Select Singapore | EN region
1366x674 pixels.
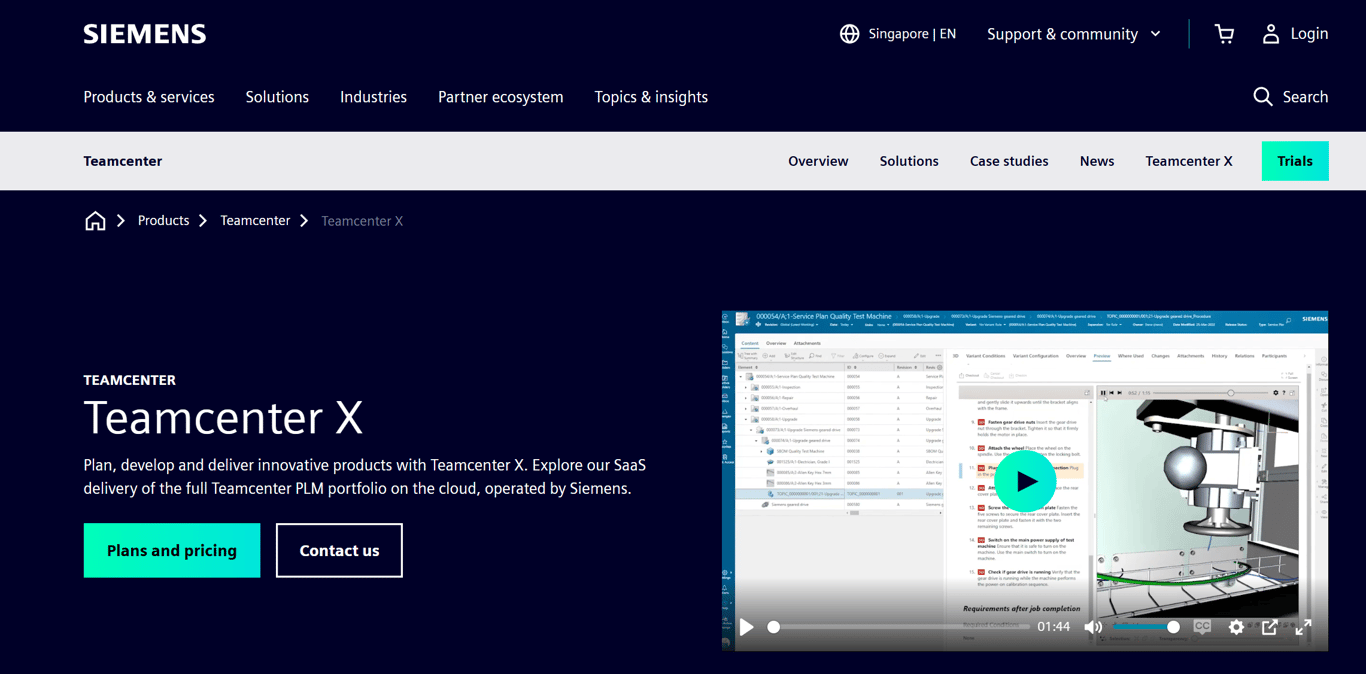click(x=912, y=34)
